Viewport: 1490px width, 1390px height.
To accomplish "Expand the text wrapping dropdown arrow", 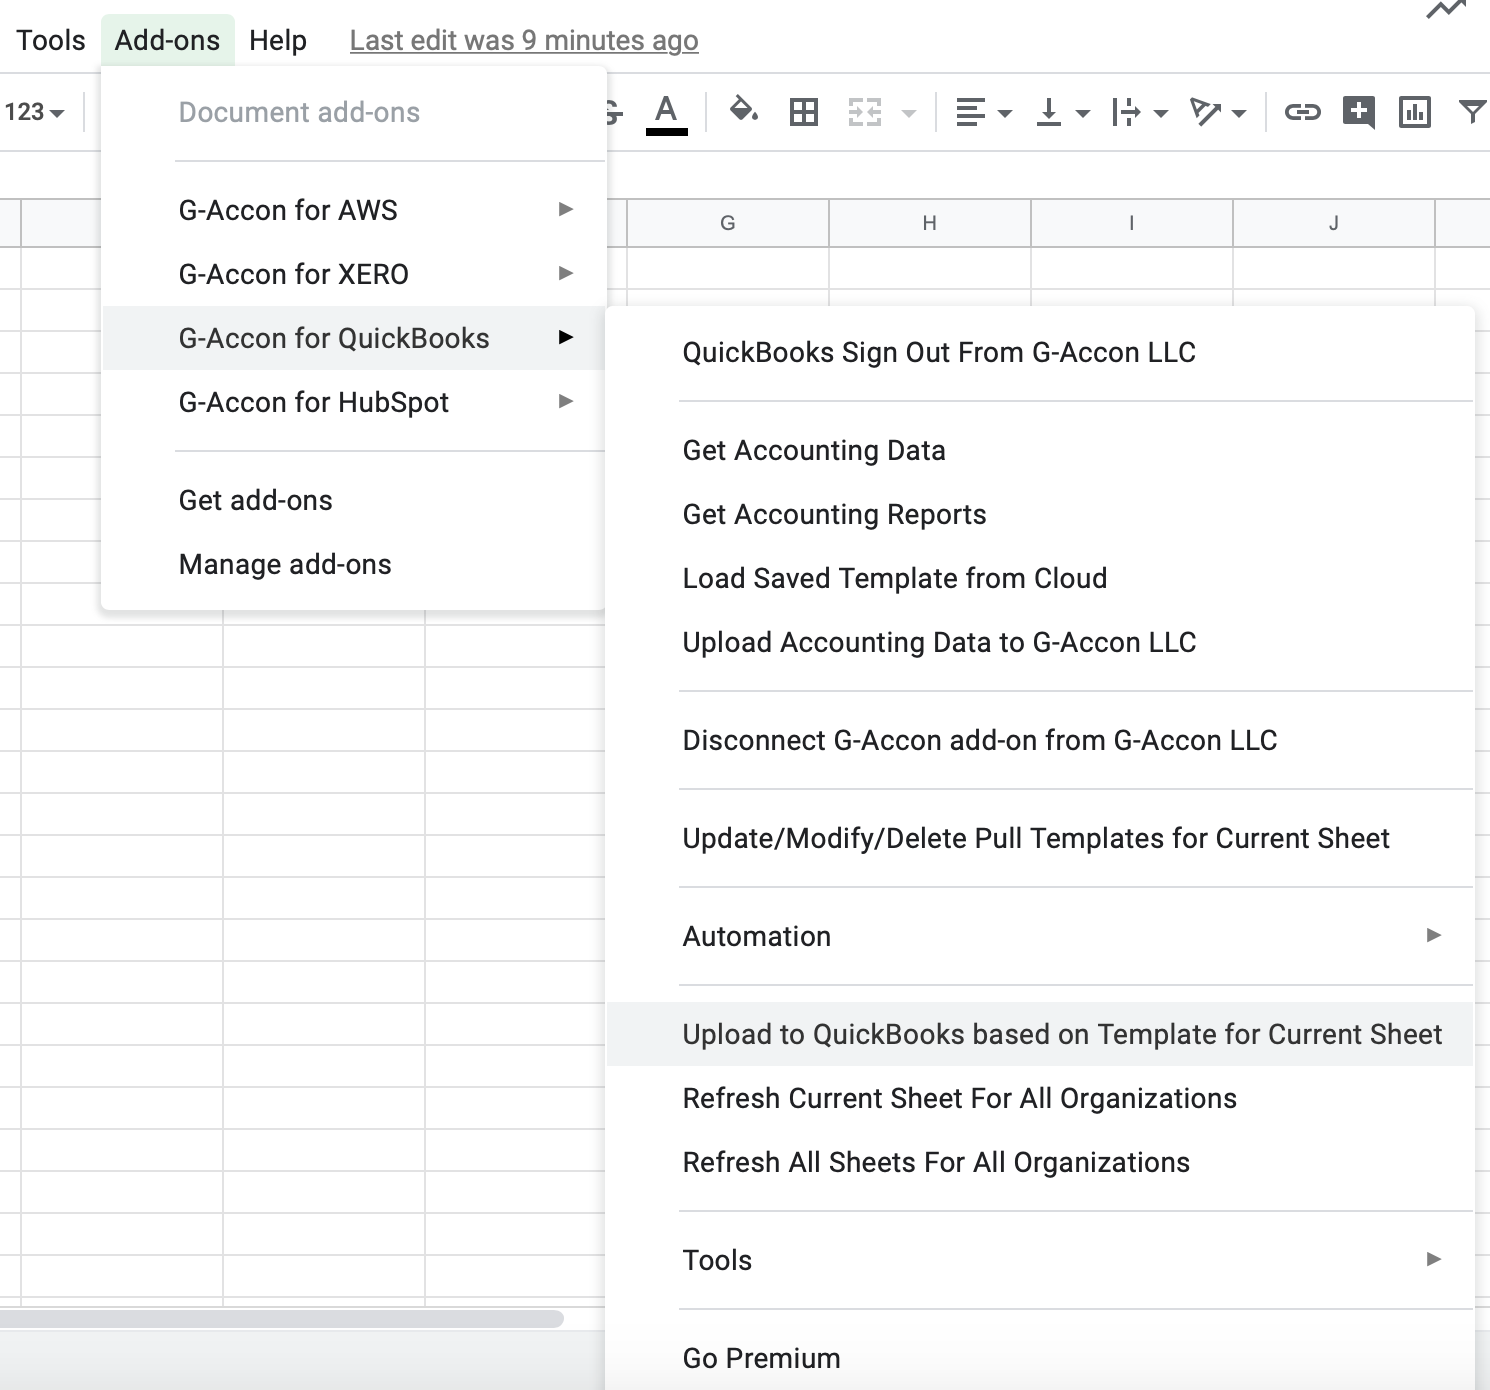I will (x=1161, y=113).
